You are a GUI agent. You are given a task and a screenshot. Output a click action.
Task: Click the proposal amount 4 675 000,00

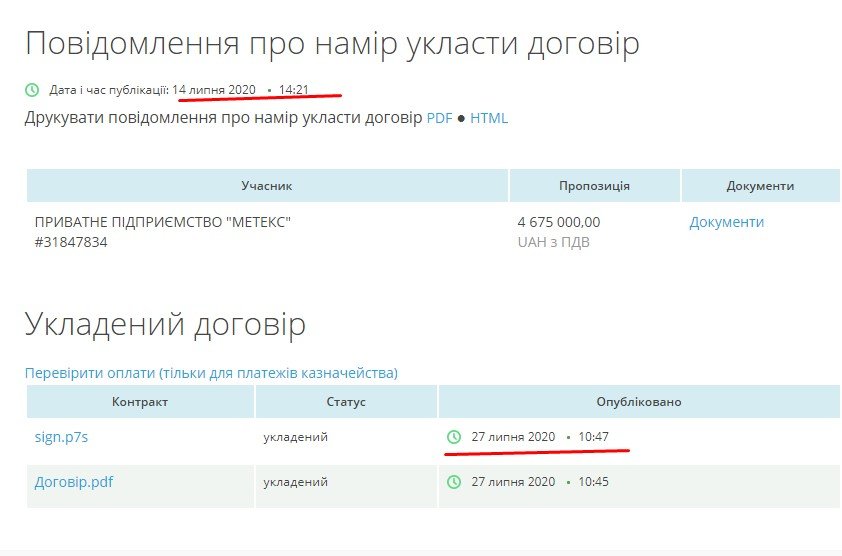(x=558, y=222)
